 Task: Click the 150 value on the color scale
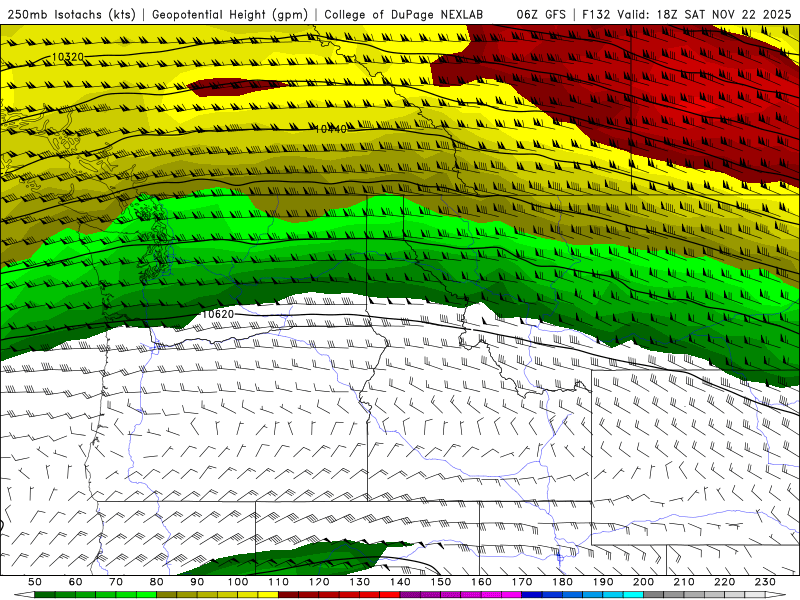click(x=441, y=582)
